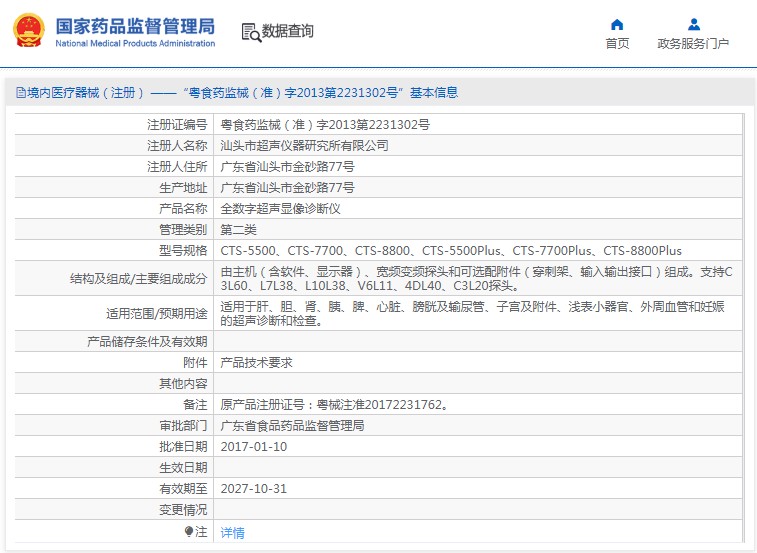Select expiry date 2027-10-31
Image resolution: width=757 pixels, height=553 pixels.
click(253, 489)
